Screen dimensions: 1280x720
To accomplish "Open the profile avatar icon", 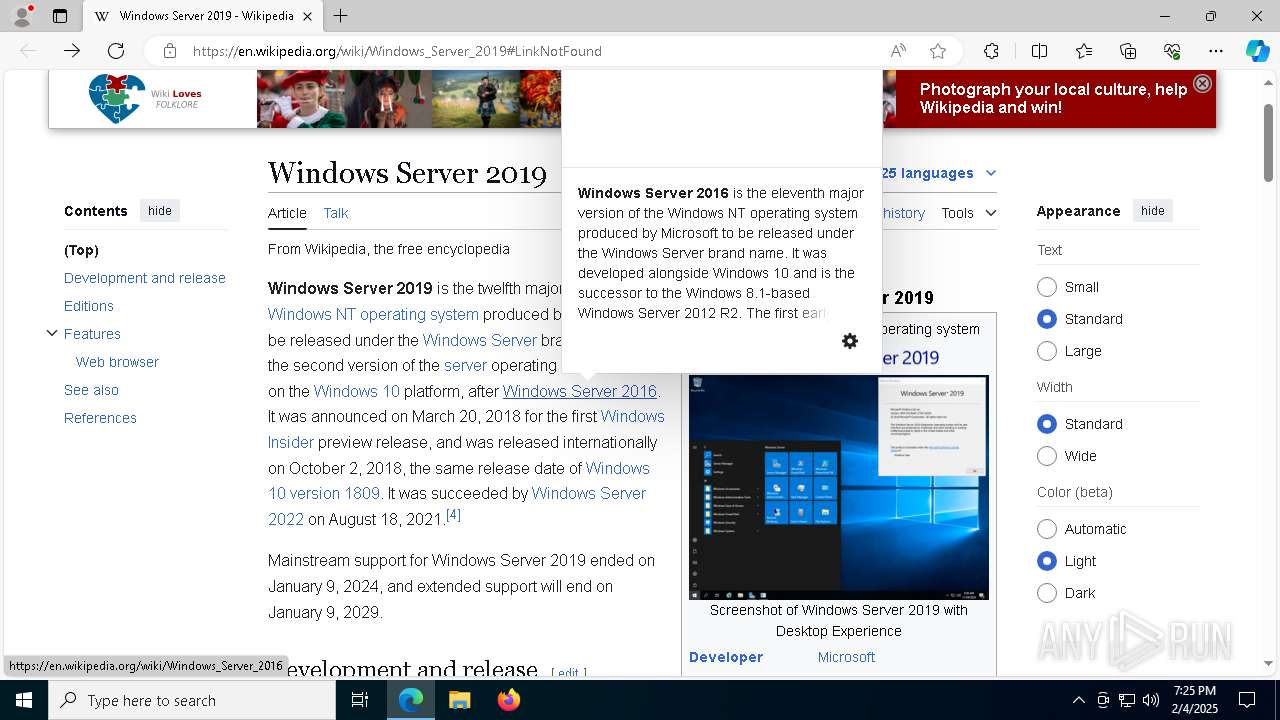I will click(x=22, y=16).
